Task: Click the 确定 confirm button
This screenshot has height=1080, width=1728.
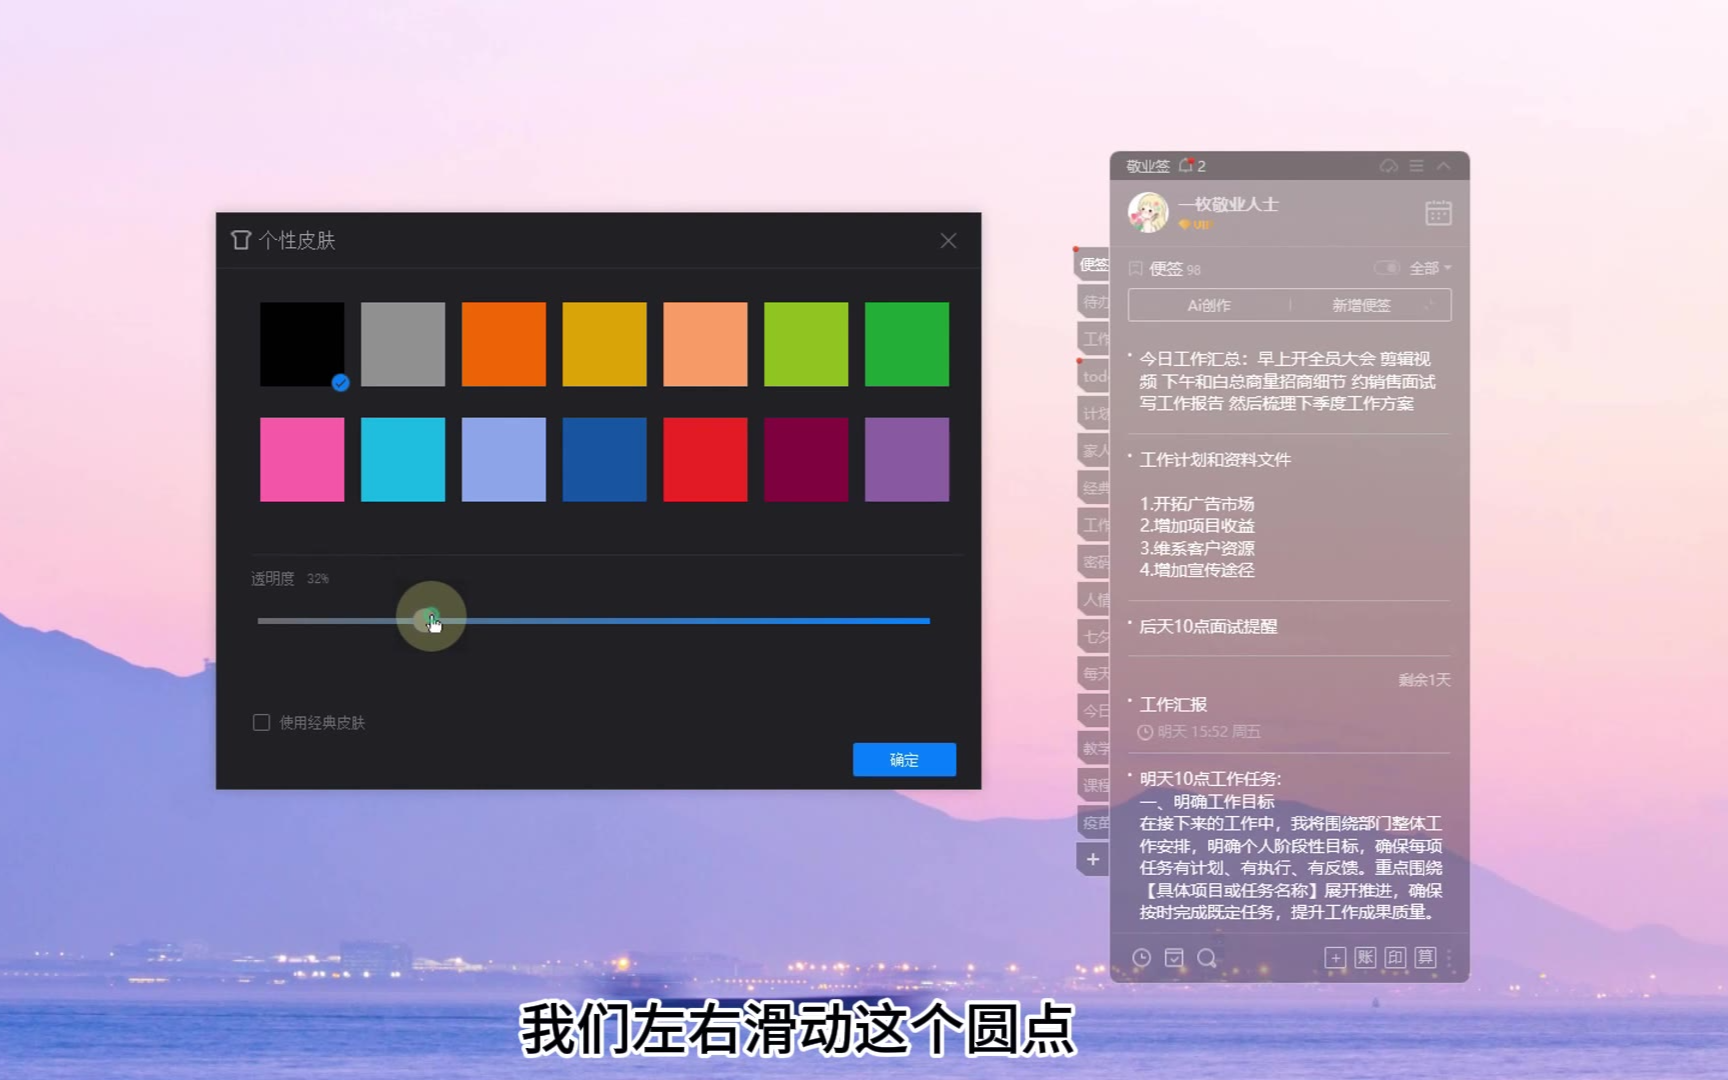Action: coord(904,760)
